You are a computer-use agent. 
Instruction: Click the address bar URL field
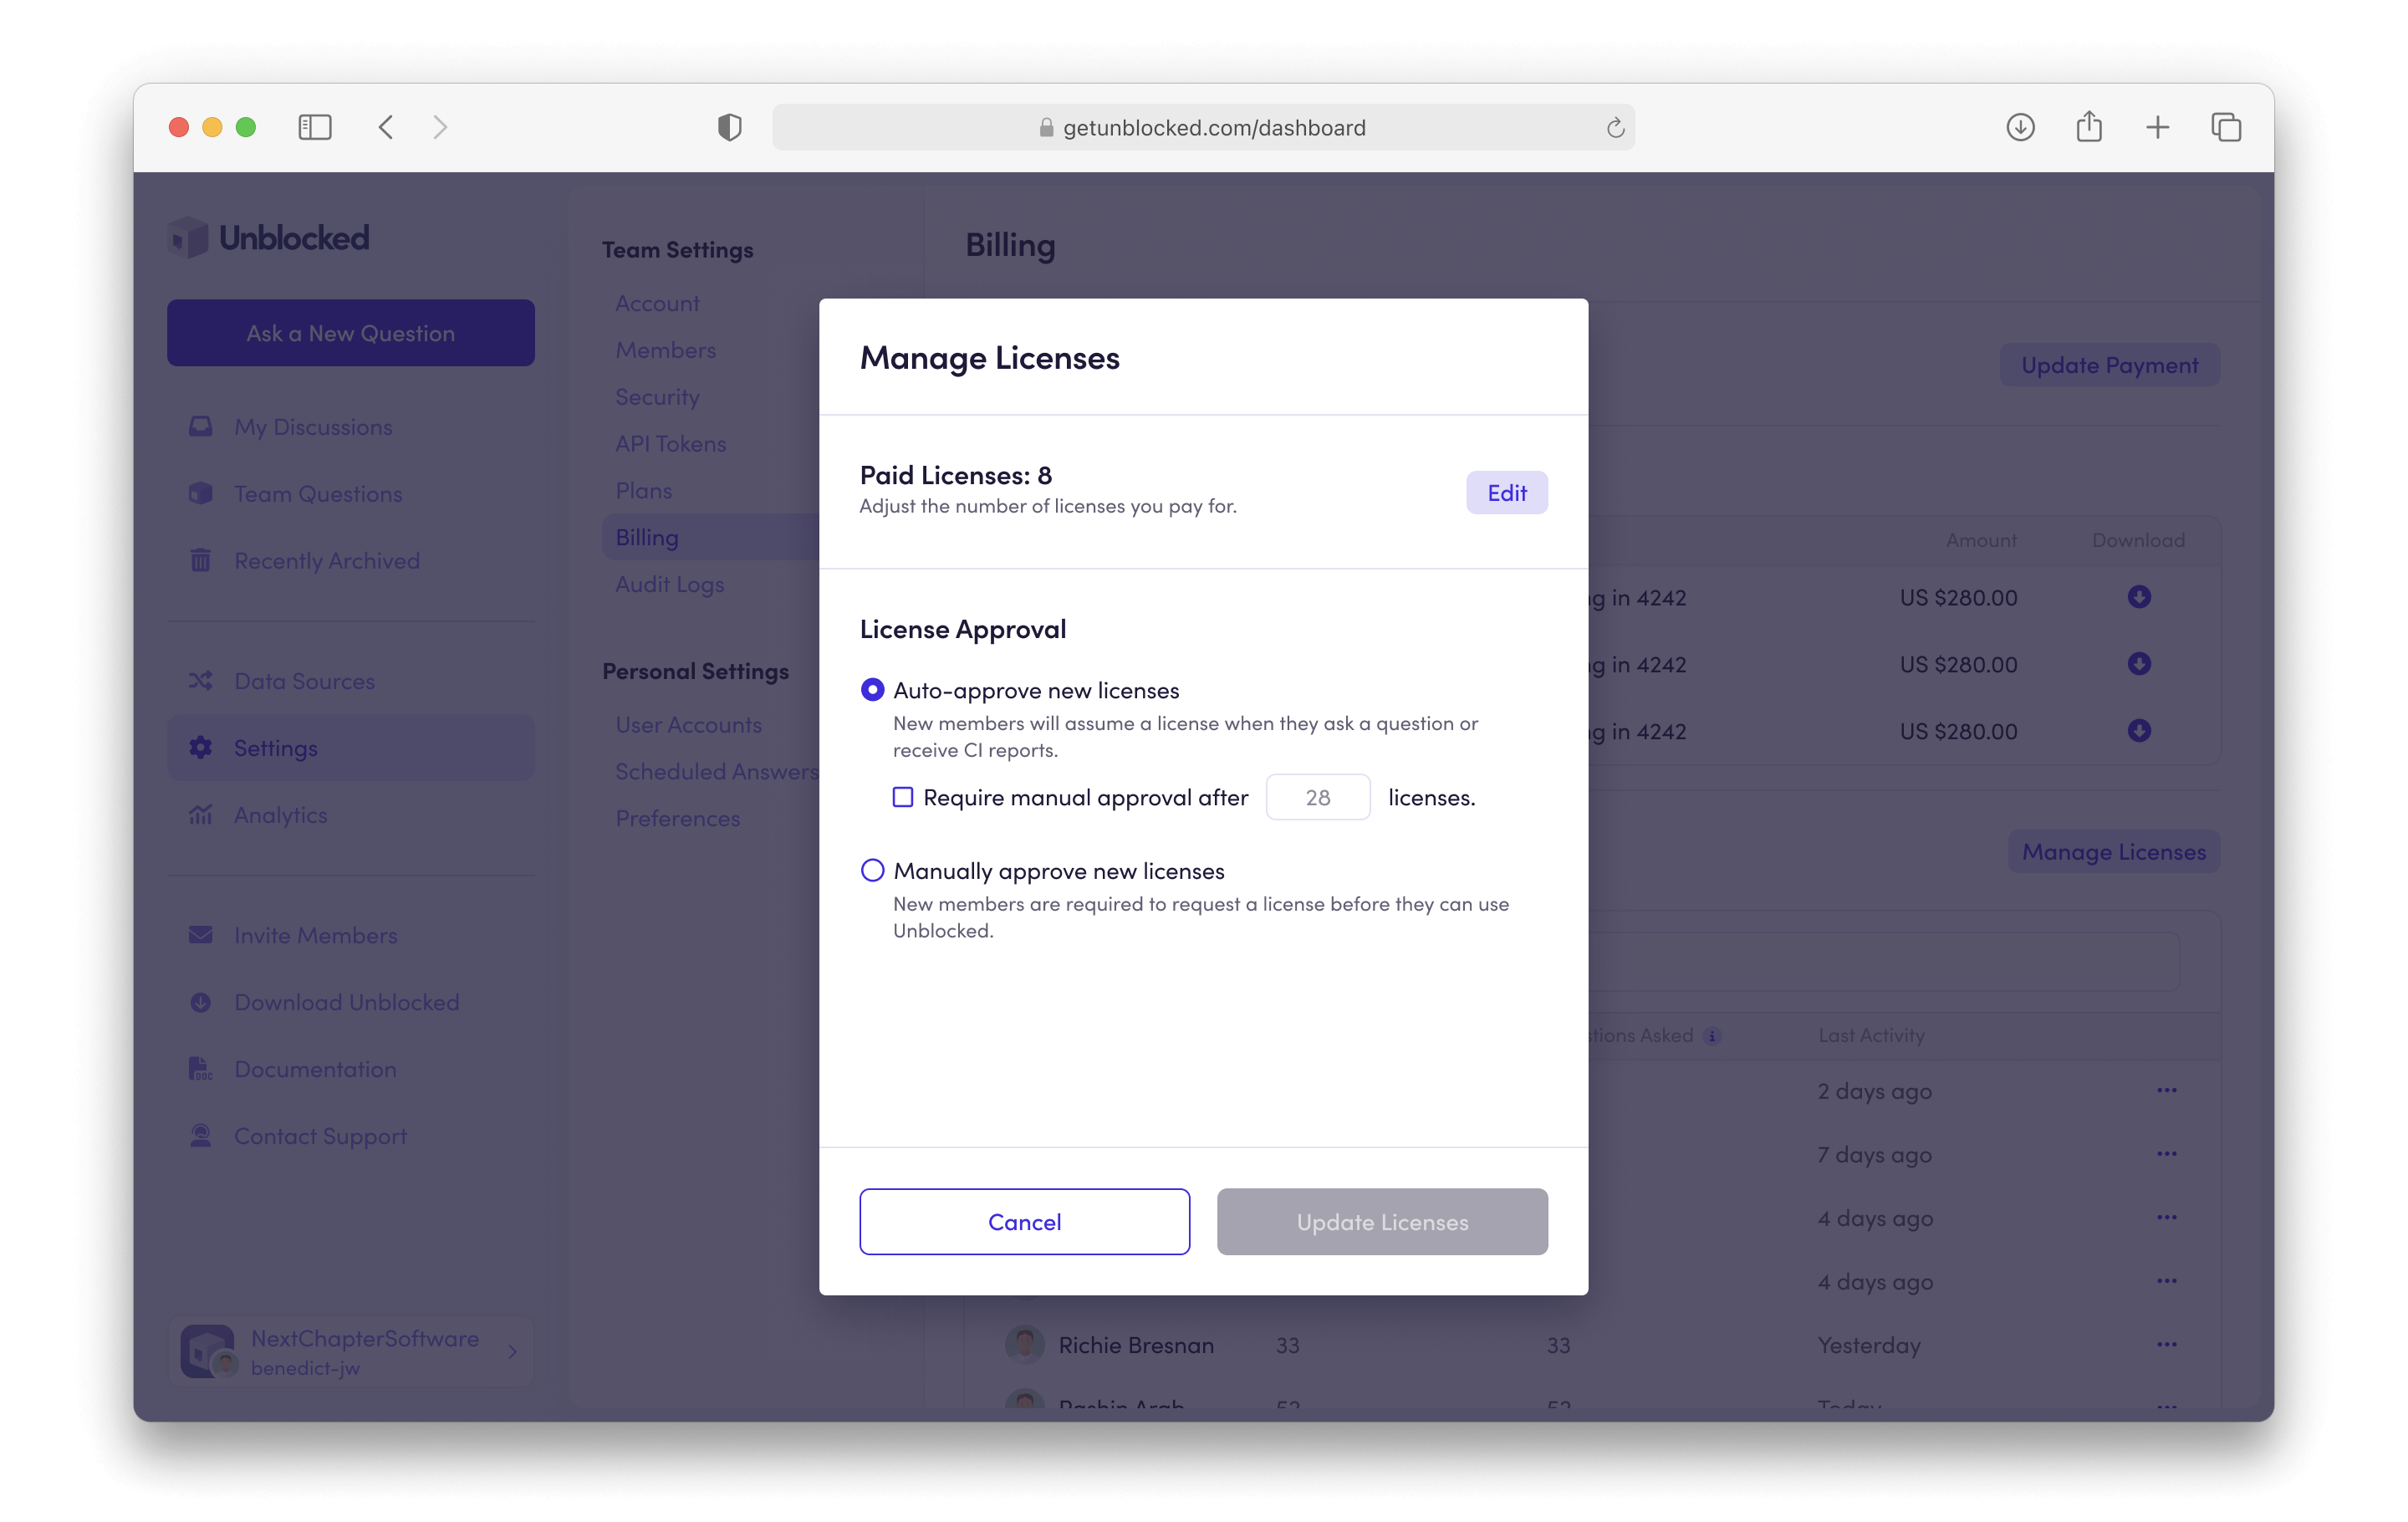(1203, 127)
